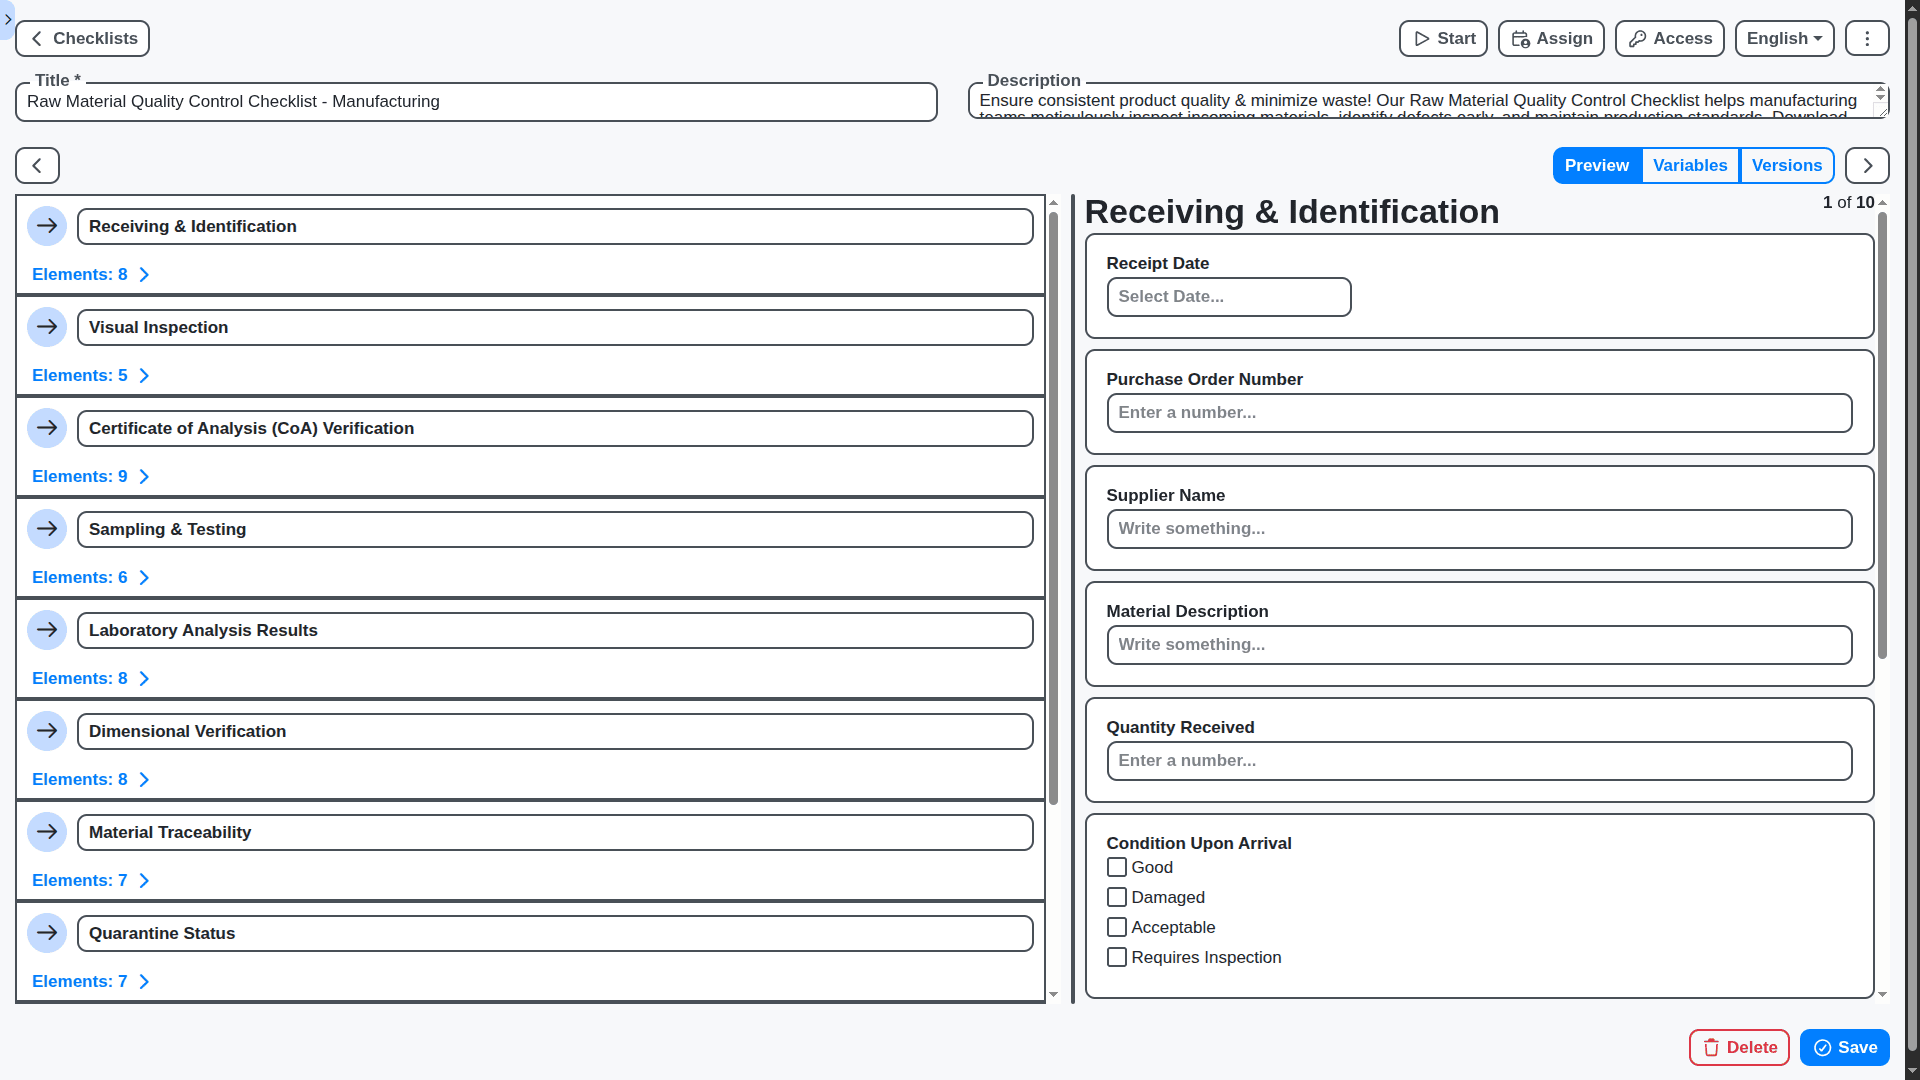The width and height of the screenshot is (1920, 1080).
Task: Open the Visual Inspection section via its arrow
Action: [x=47, y=326]
